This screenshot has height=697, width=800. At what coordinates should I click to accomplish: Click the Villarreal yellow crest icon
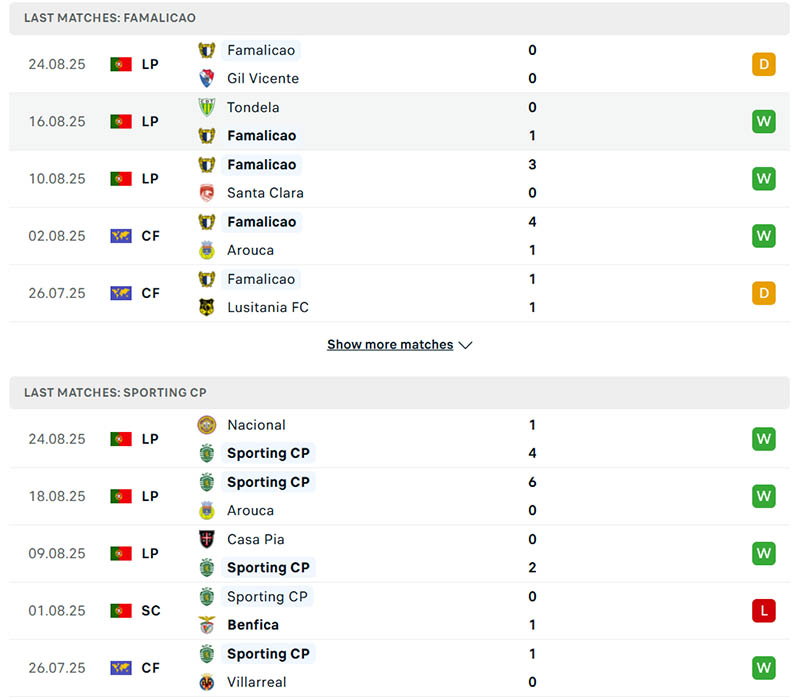207,682
